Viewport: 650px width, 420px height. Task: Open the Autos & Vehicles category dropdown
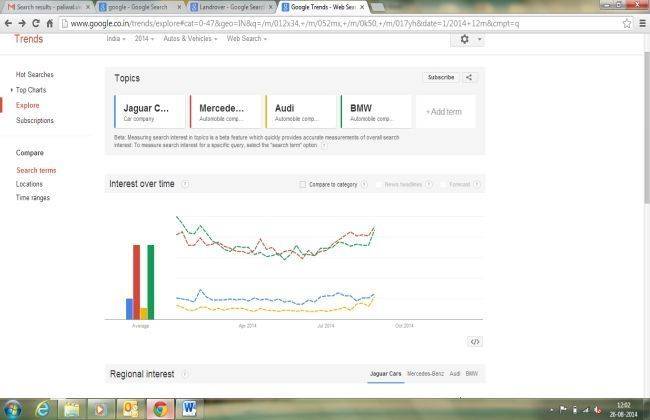(190, 39)
